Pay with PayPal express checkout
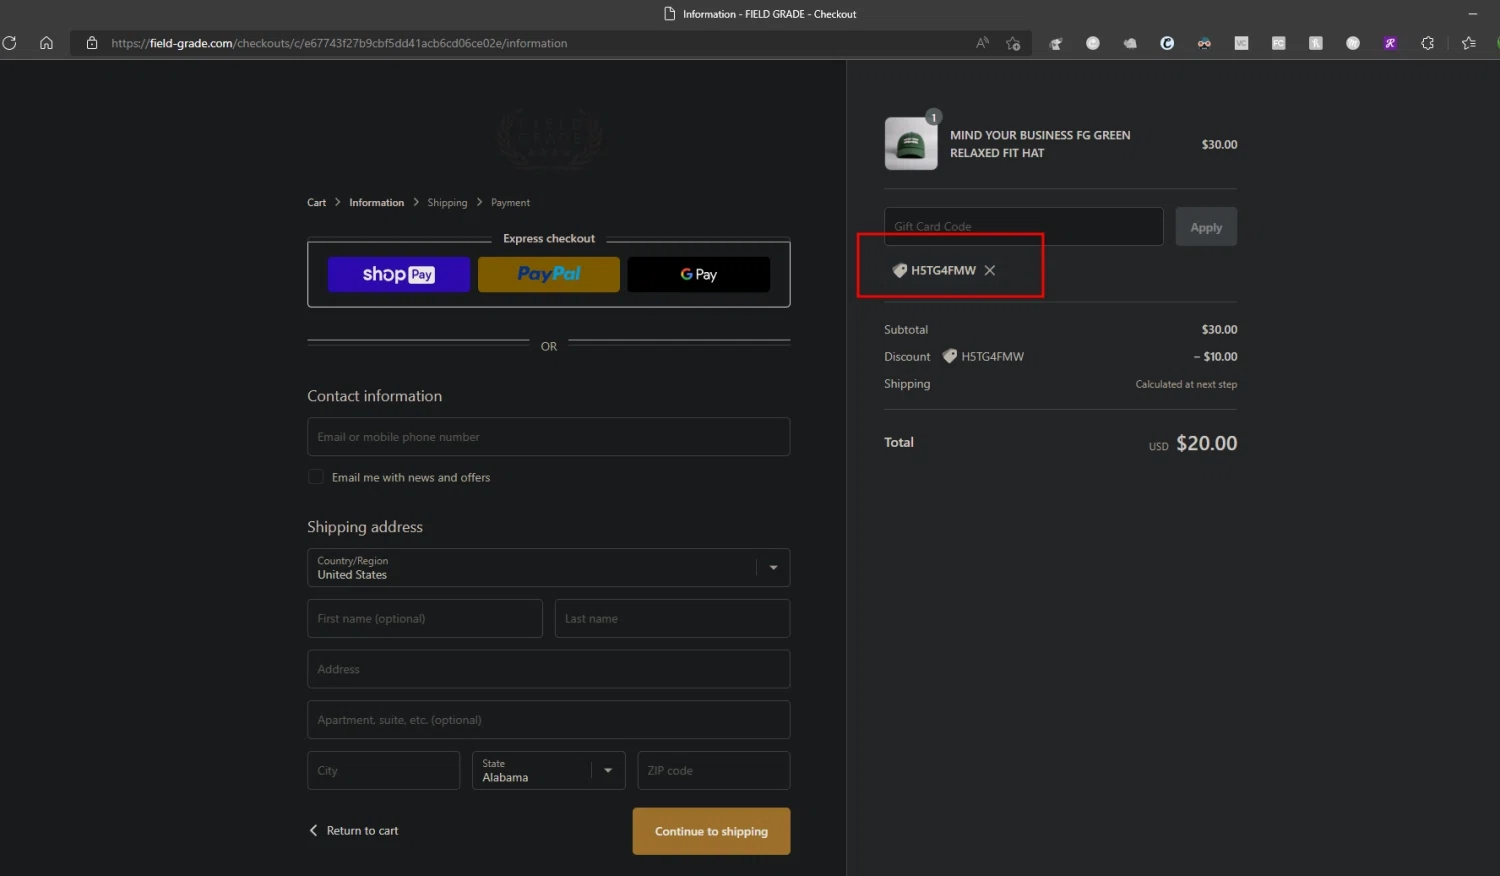 click(549, 274)
